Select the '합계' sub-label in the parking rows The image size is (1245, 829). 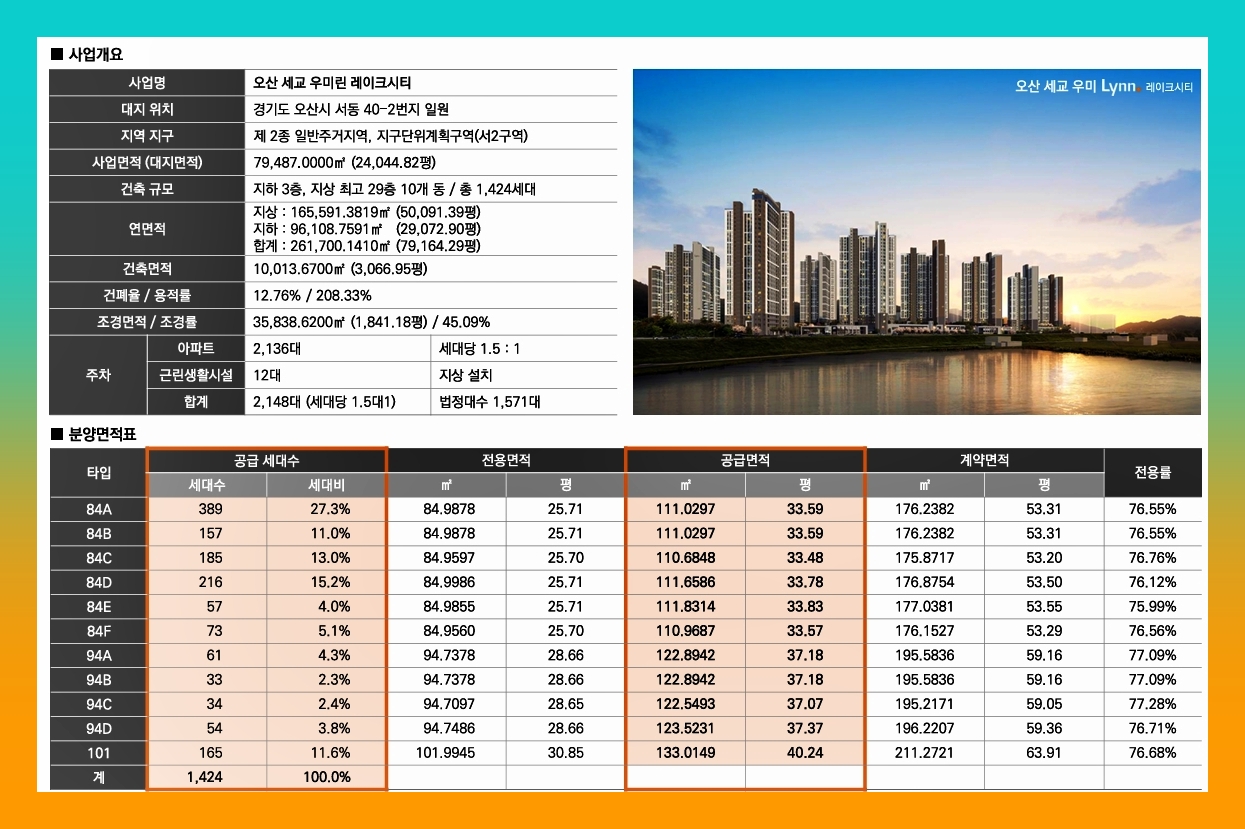(x=196, y=402)
